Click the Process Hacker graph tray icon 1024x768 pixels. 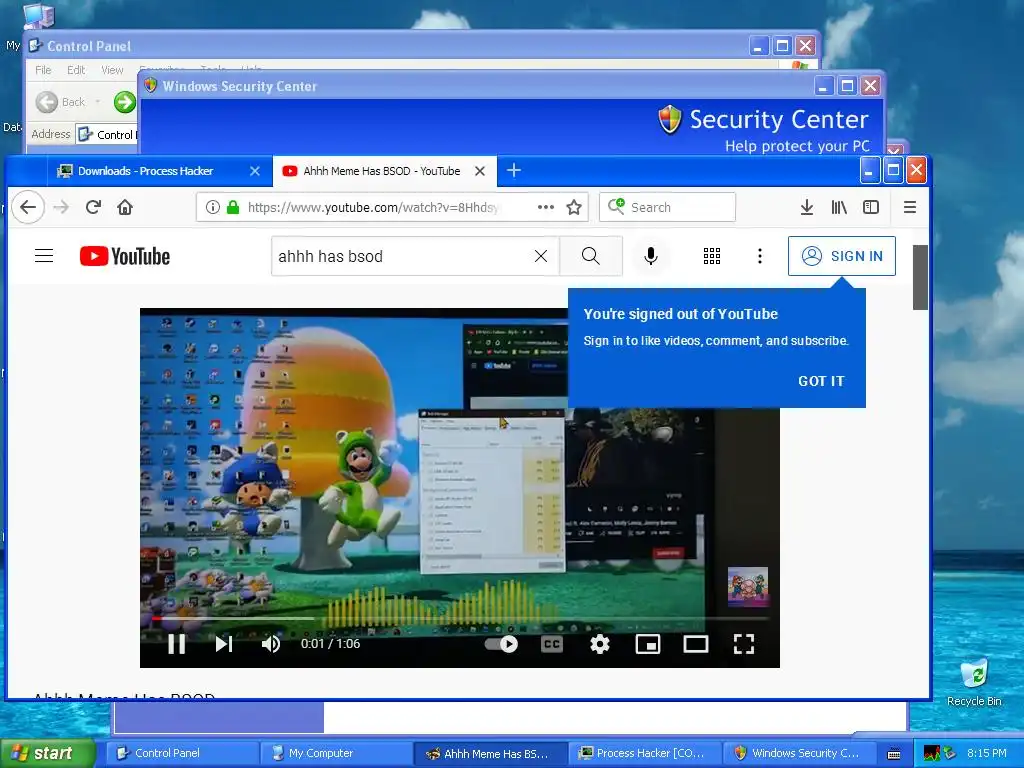click(932, 753)
